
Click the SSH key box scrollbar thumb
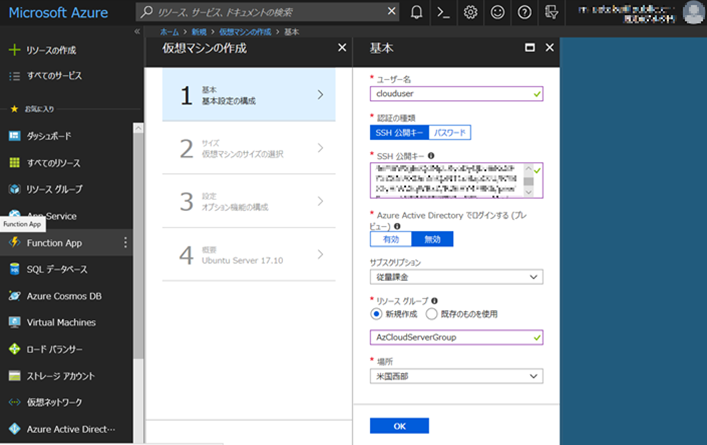pos(528,181)
